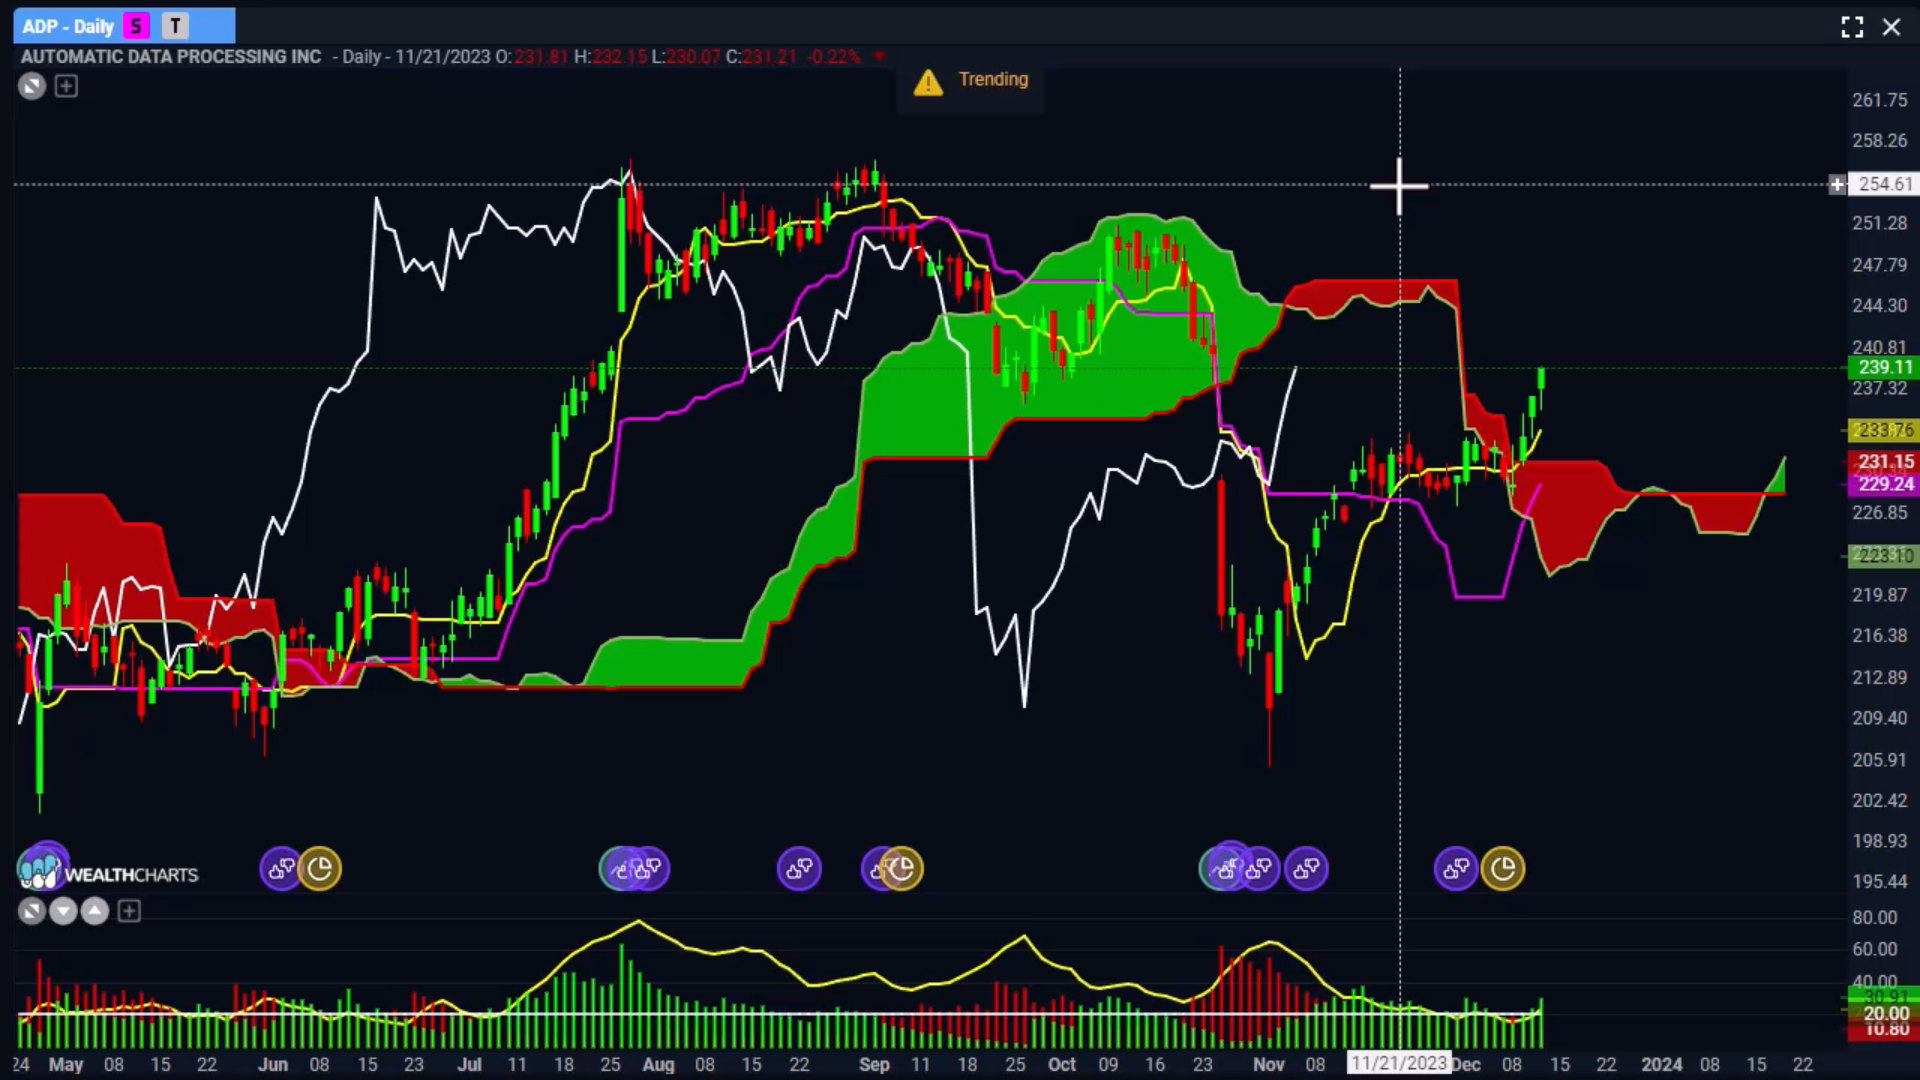
Task: Click the 2024 label on time axis
Action: tap(1661, 1064)
